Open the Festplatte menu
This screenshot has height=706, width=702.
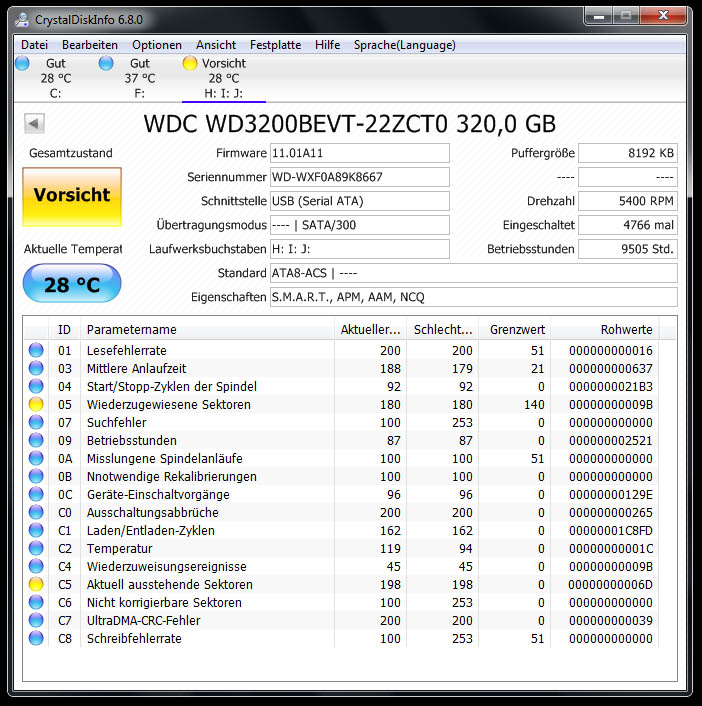[275, 45]
